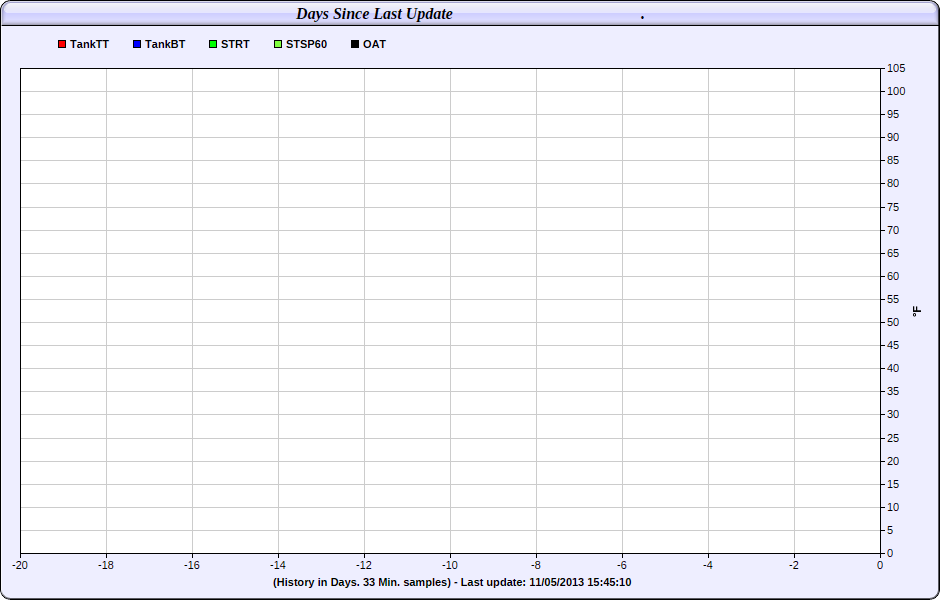Select the STSP60 legend label

coord(306,44)
